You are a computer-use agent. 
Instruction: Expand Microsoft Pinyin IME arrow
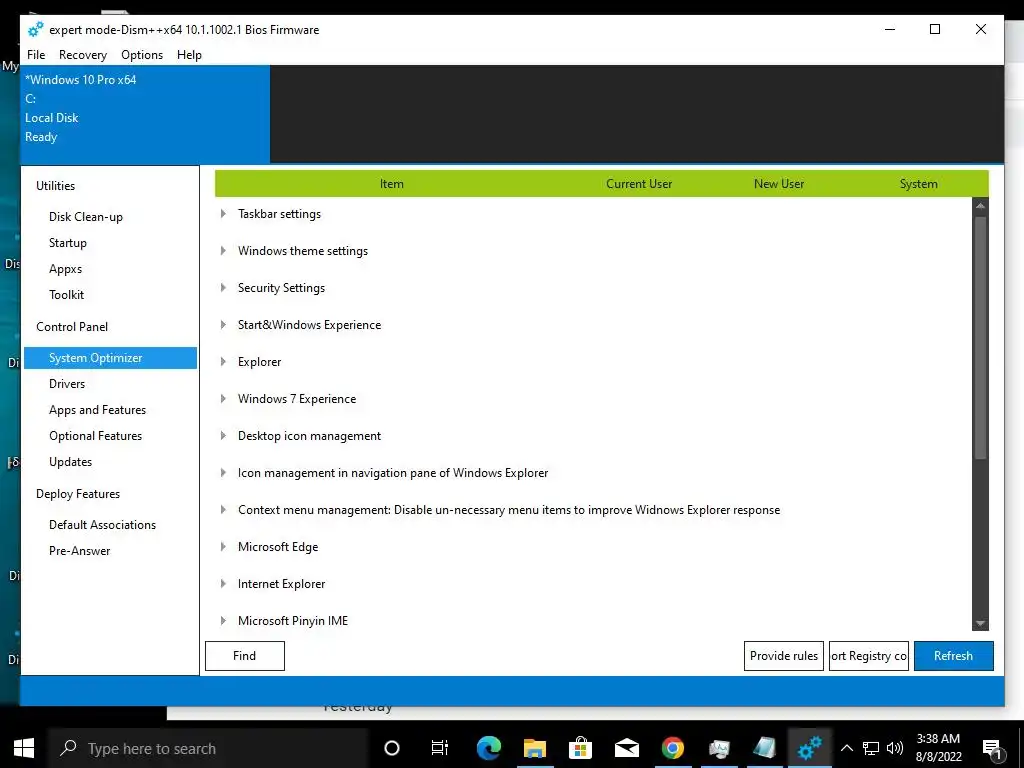click(x=223, y=620)
